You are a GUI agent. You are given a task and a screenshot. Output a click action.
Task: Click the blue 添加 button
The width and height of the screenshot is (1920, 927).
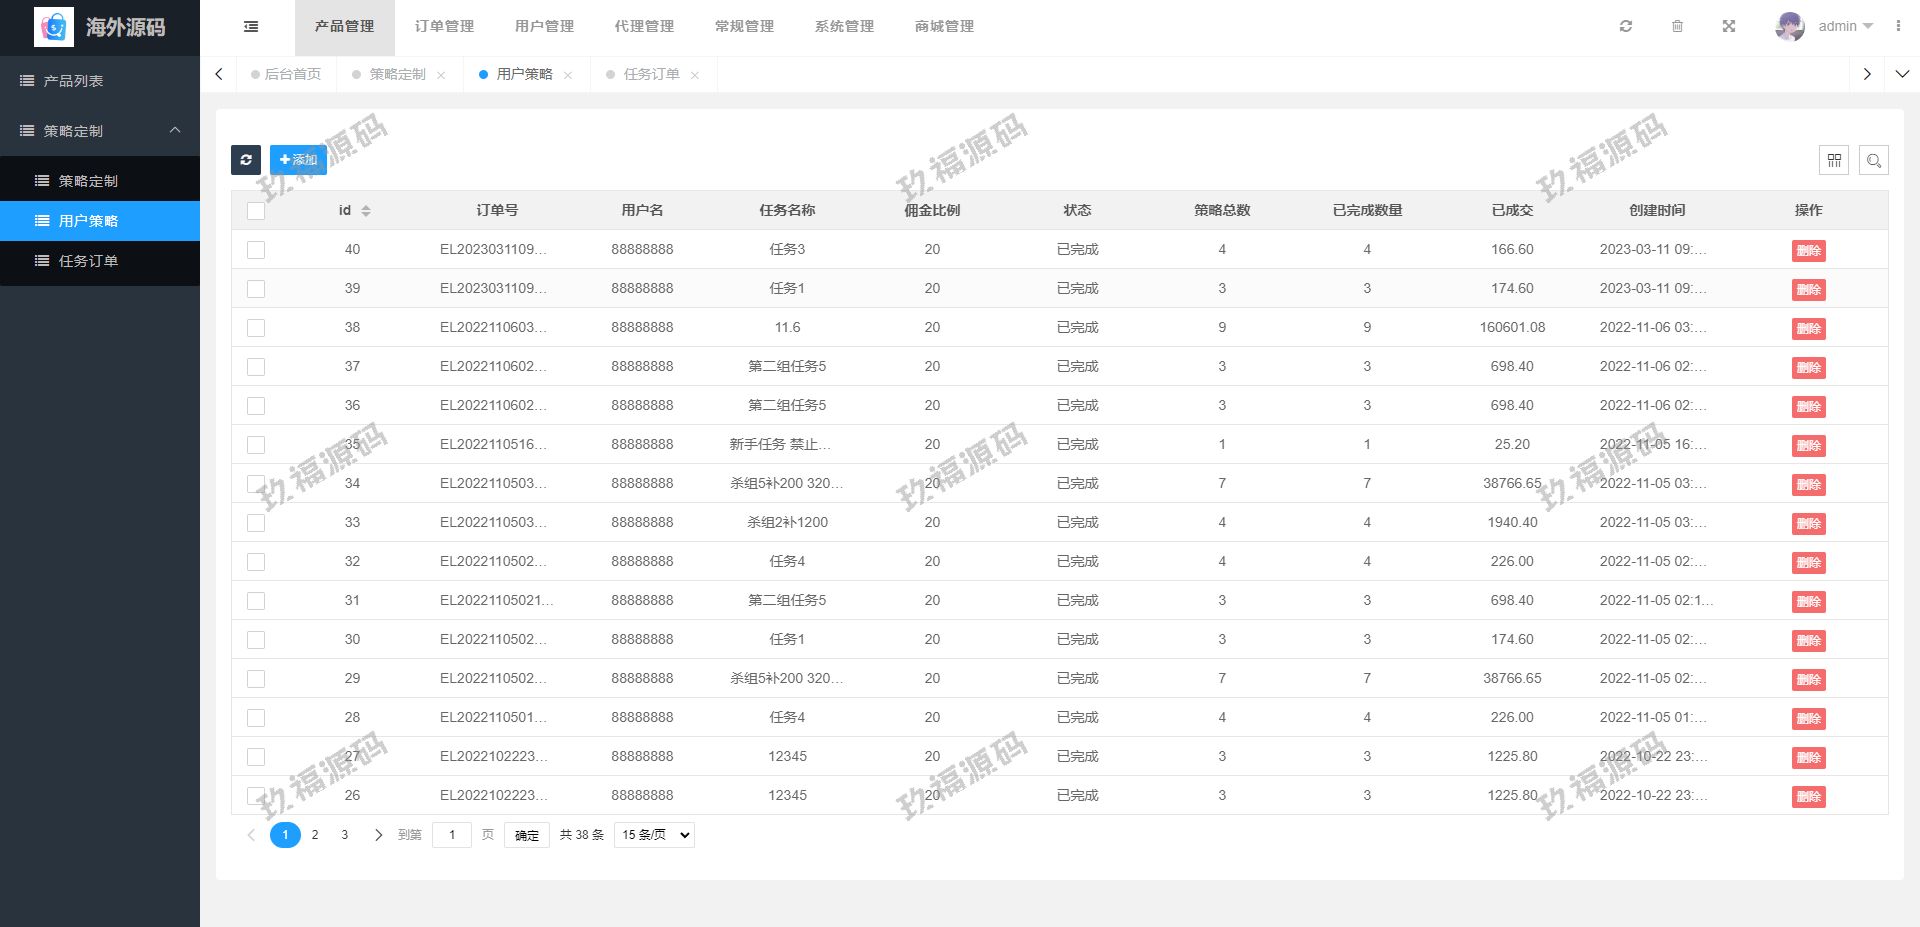tap(298, 160)
